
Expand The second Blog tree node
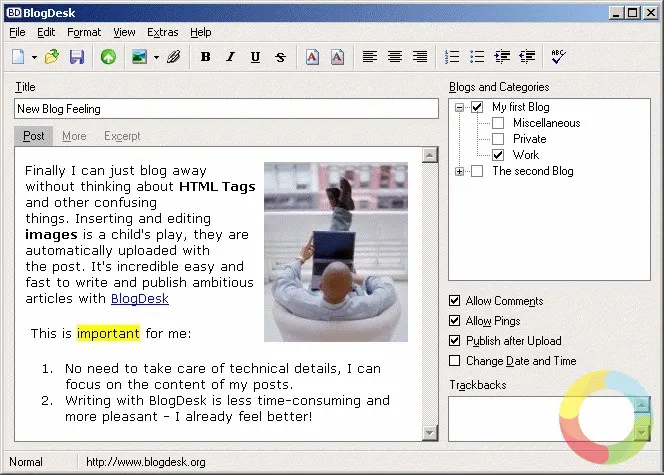point(459,171)
